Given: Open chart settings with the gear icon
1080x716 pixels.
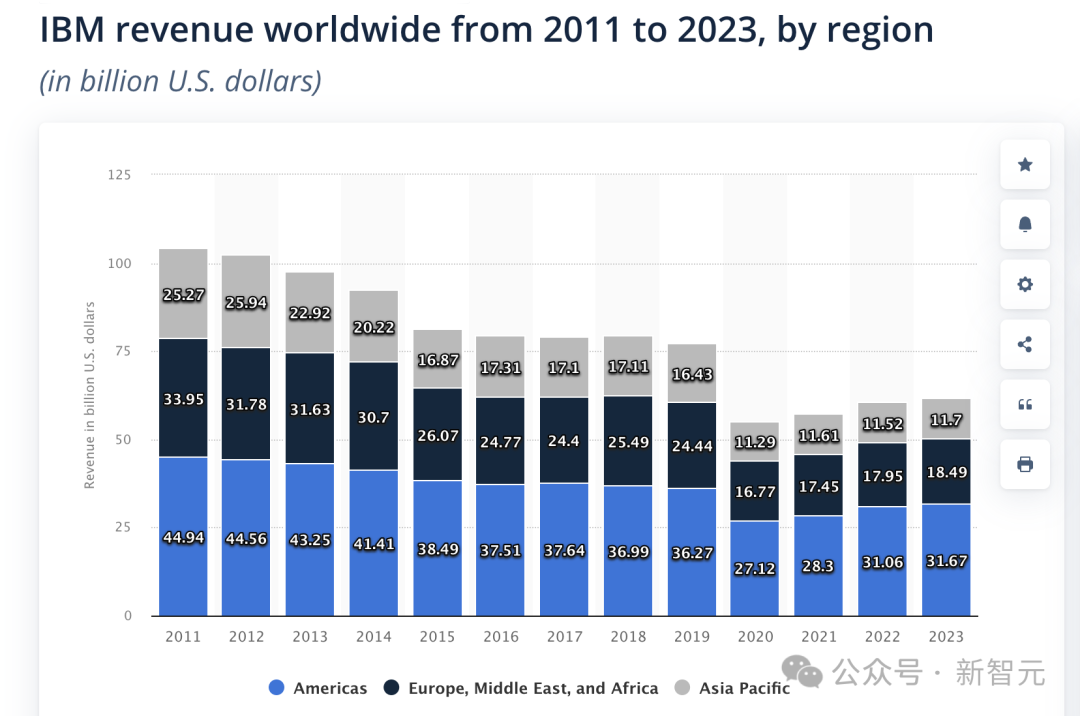Looking at the screenshot, I should pyautogui.click(x=1025, y=285).
